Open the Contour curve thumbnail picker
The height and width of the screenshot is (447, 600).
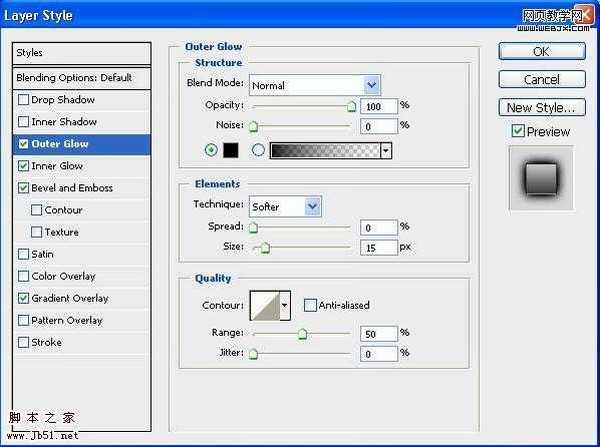pyautogui.click(x=264, y=305)
